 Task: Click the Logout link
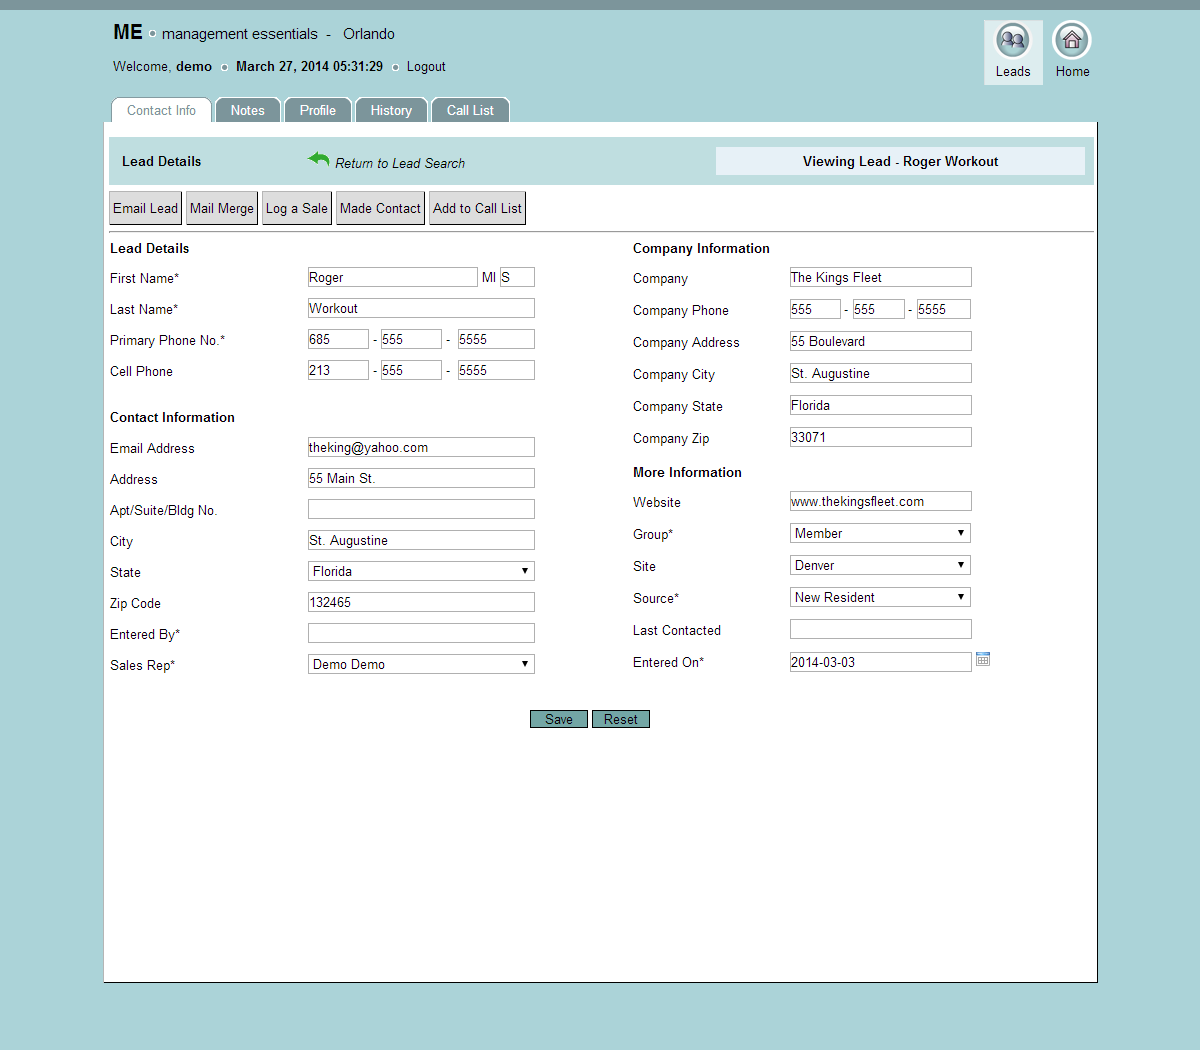[x=426, y=67]
